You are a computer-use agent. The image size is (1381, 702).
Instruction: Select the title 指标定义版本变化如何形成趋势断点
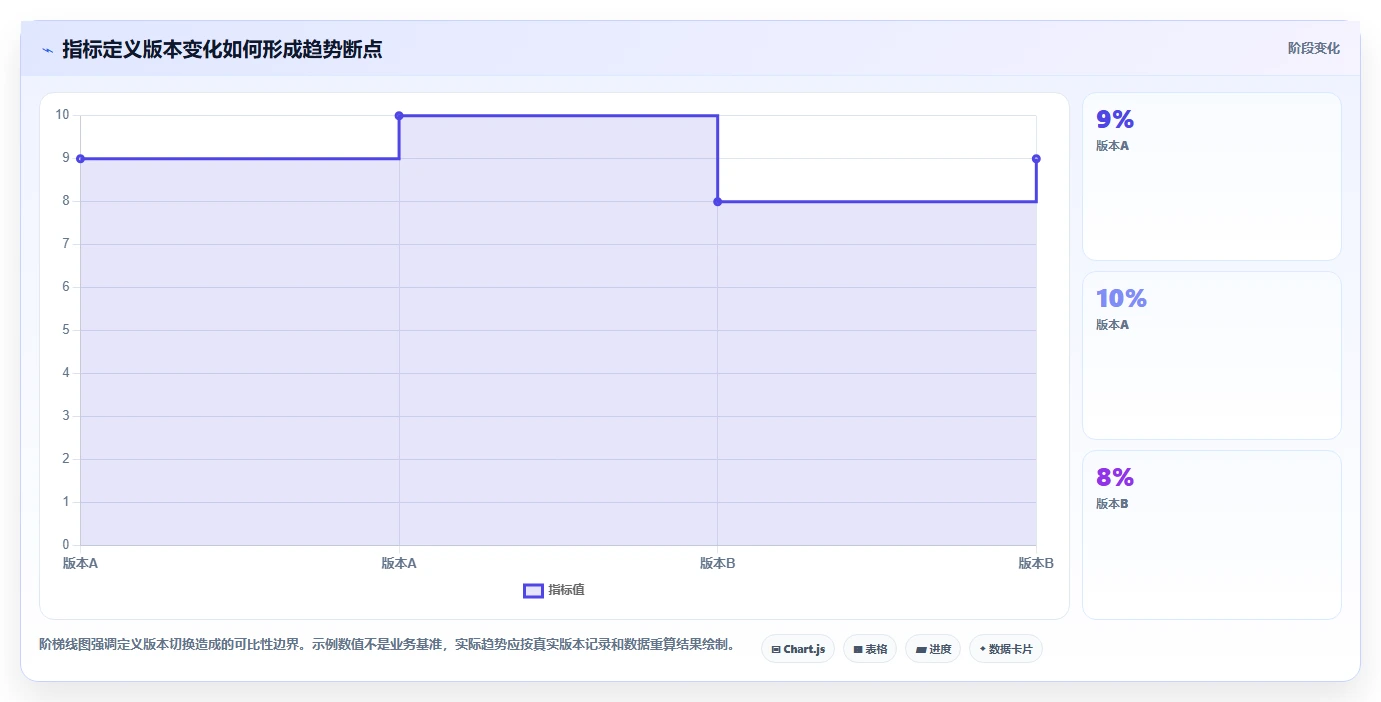[x=222, y=49]
